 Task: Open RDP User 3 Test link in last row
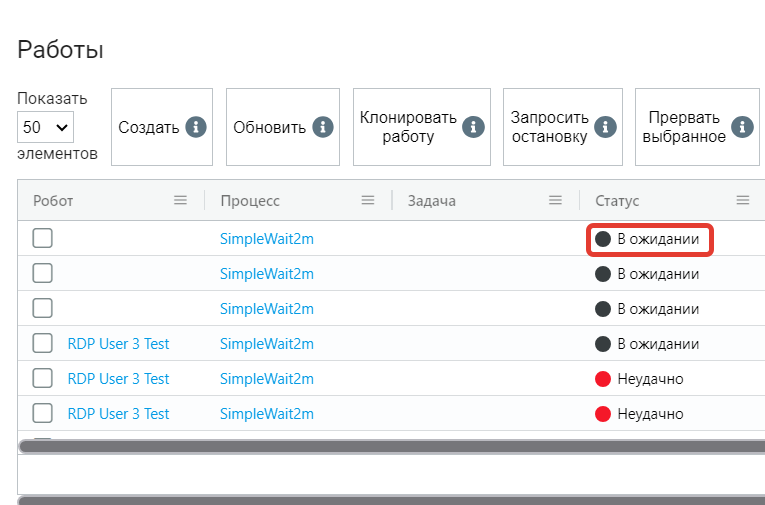tap(118, 414)
